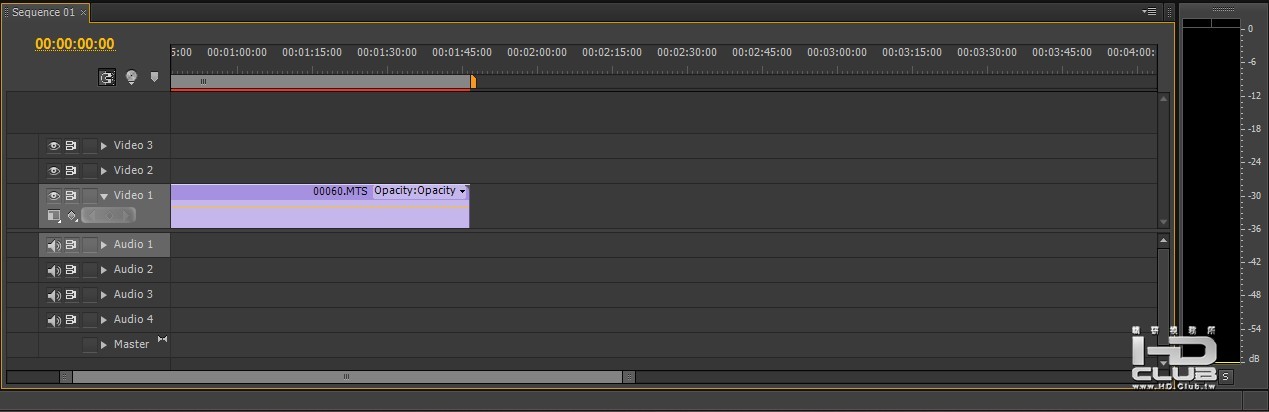The width and height of the screenshot is (1269, 412).
Task: Open the Opacity:Opacity clip effect dropdown
Action: click(x=420, y=191)
